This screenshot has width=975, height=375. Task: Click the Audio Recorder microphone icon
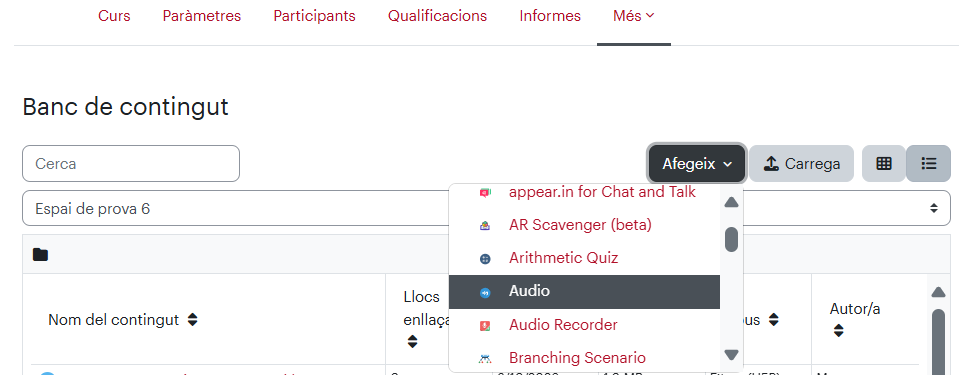(485, 325)
